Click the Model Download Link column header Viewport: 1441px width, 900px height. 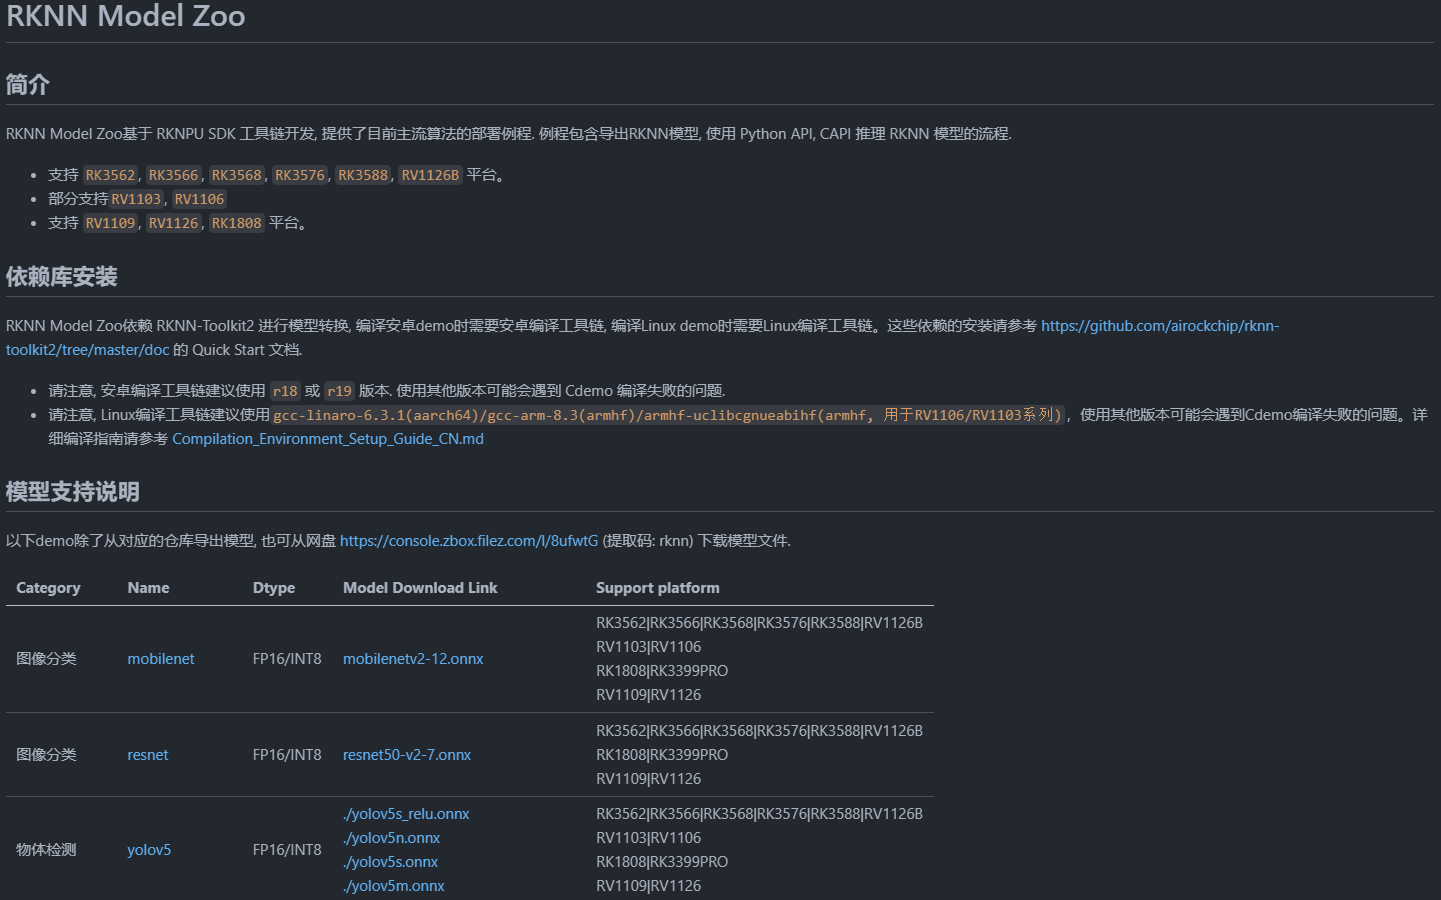420,588
